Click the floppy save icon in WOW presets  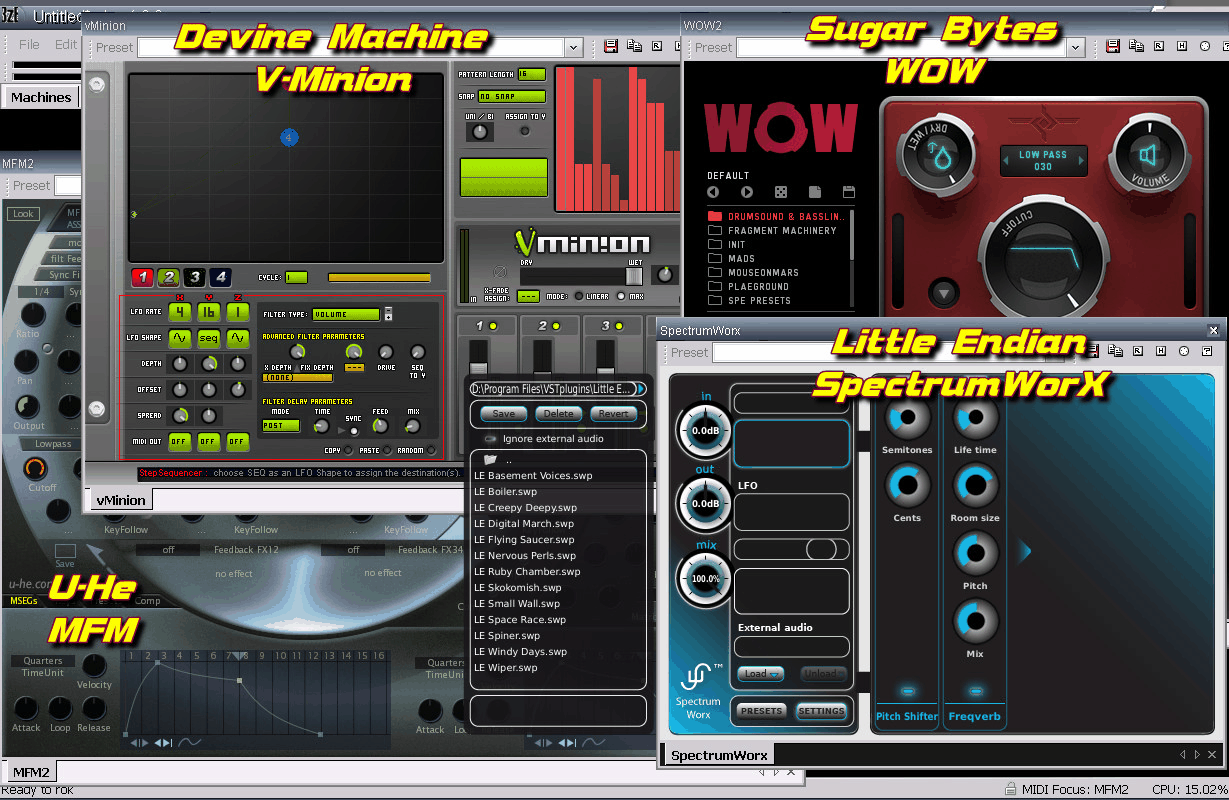[849, 192]
